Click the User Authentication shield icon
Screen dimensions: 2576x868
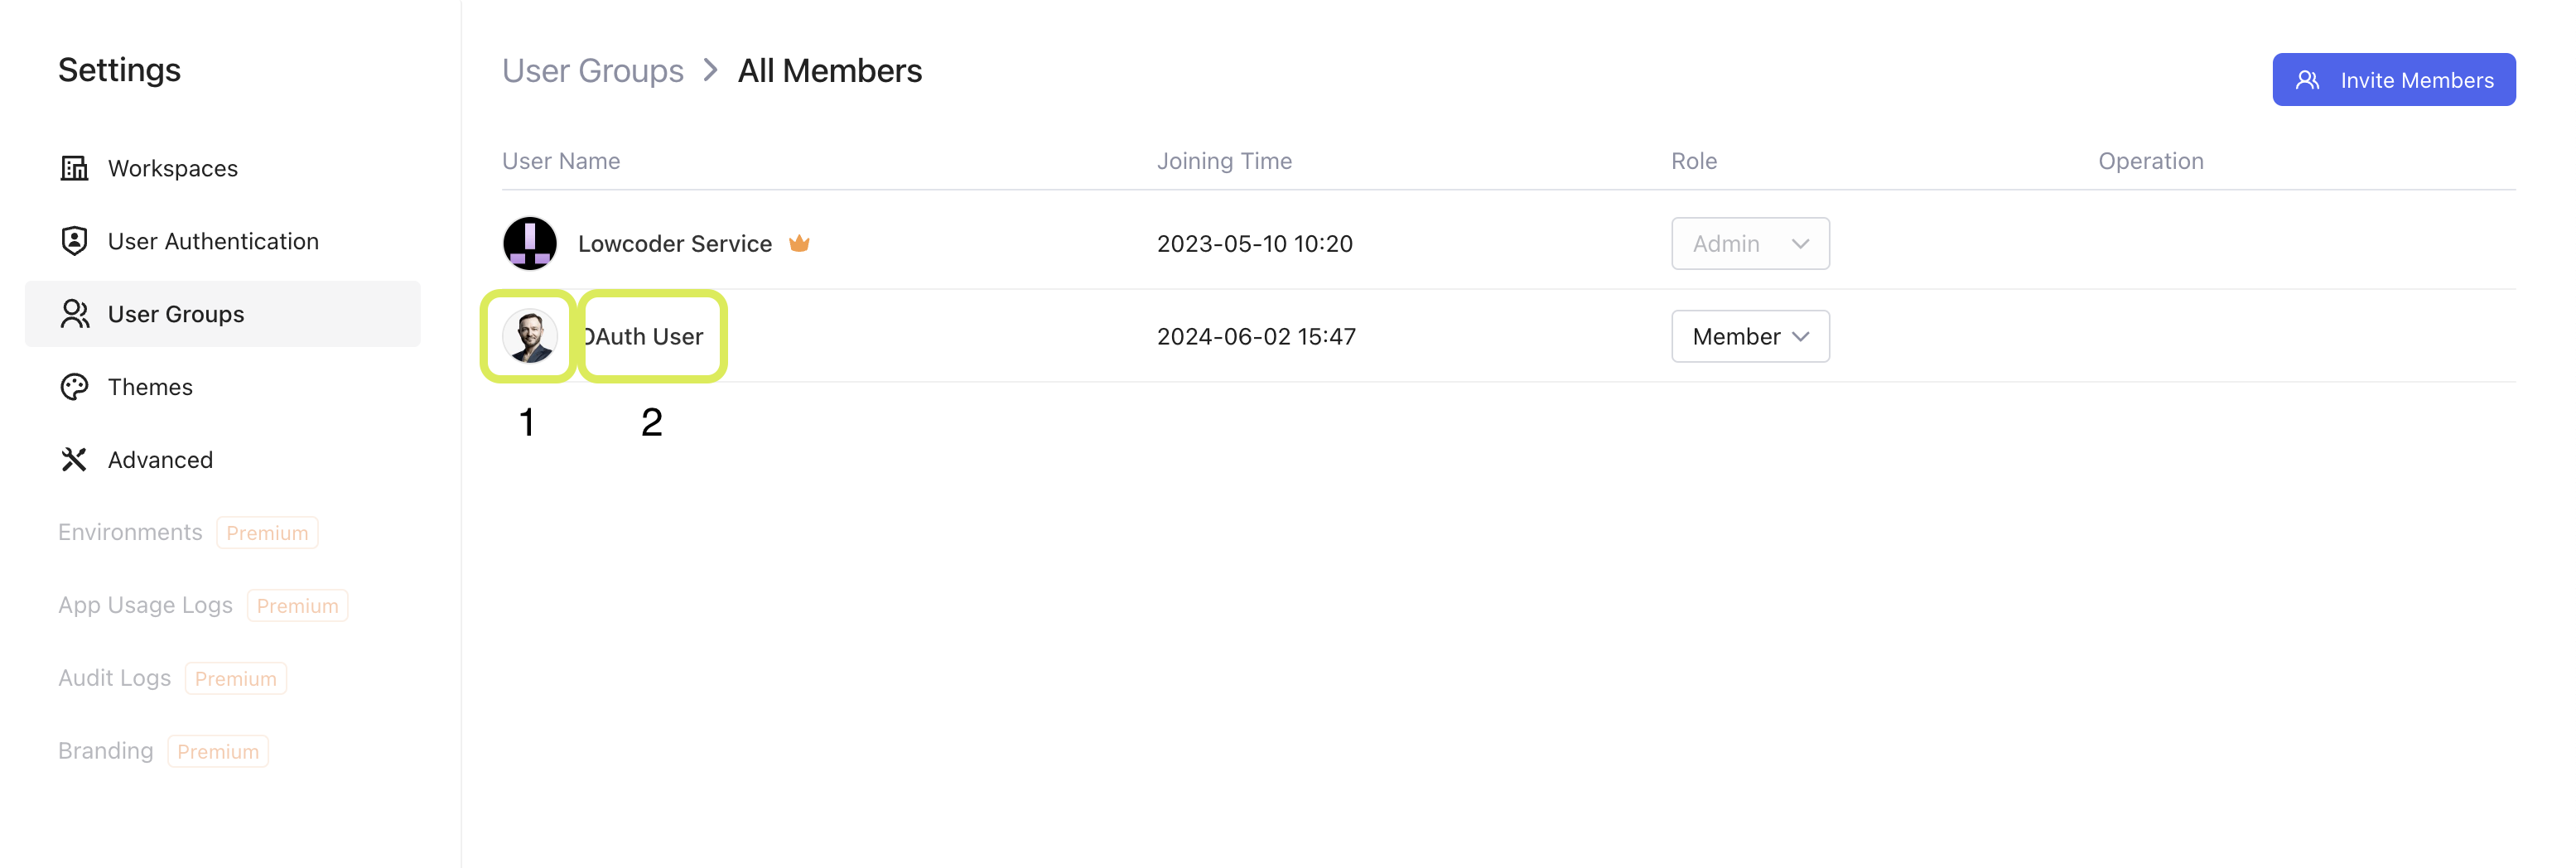tap(74, 241)
